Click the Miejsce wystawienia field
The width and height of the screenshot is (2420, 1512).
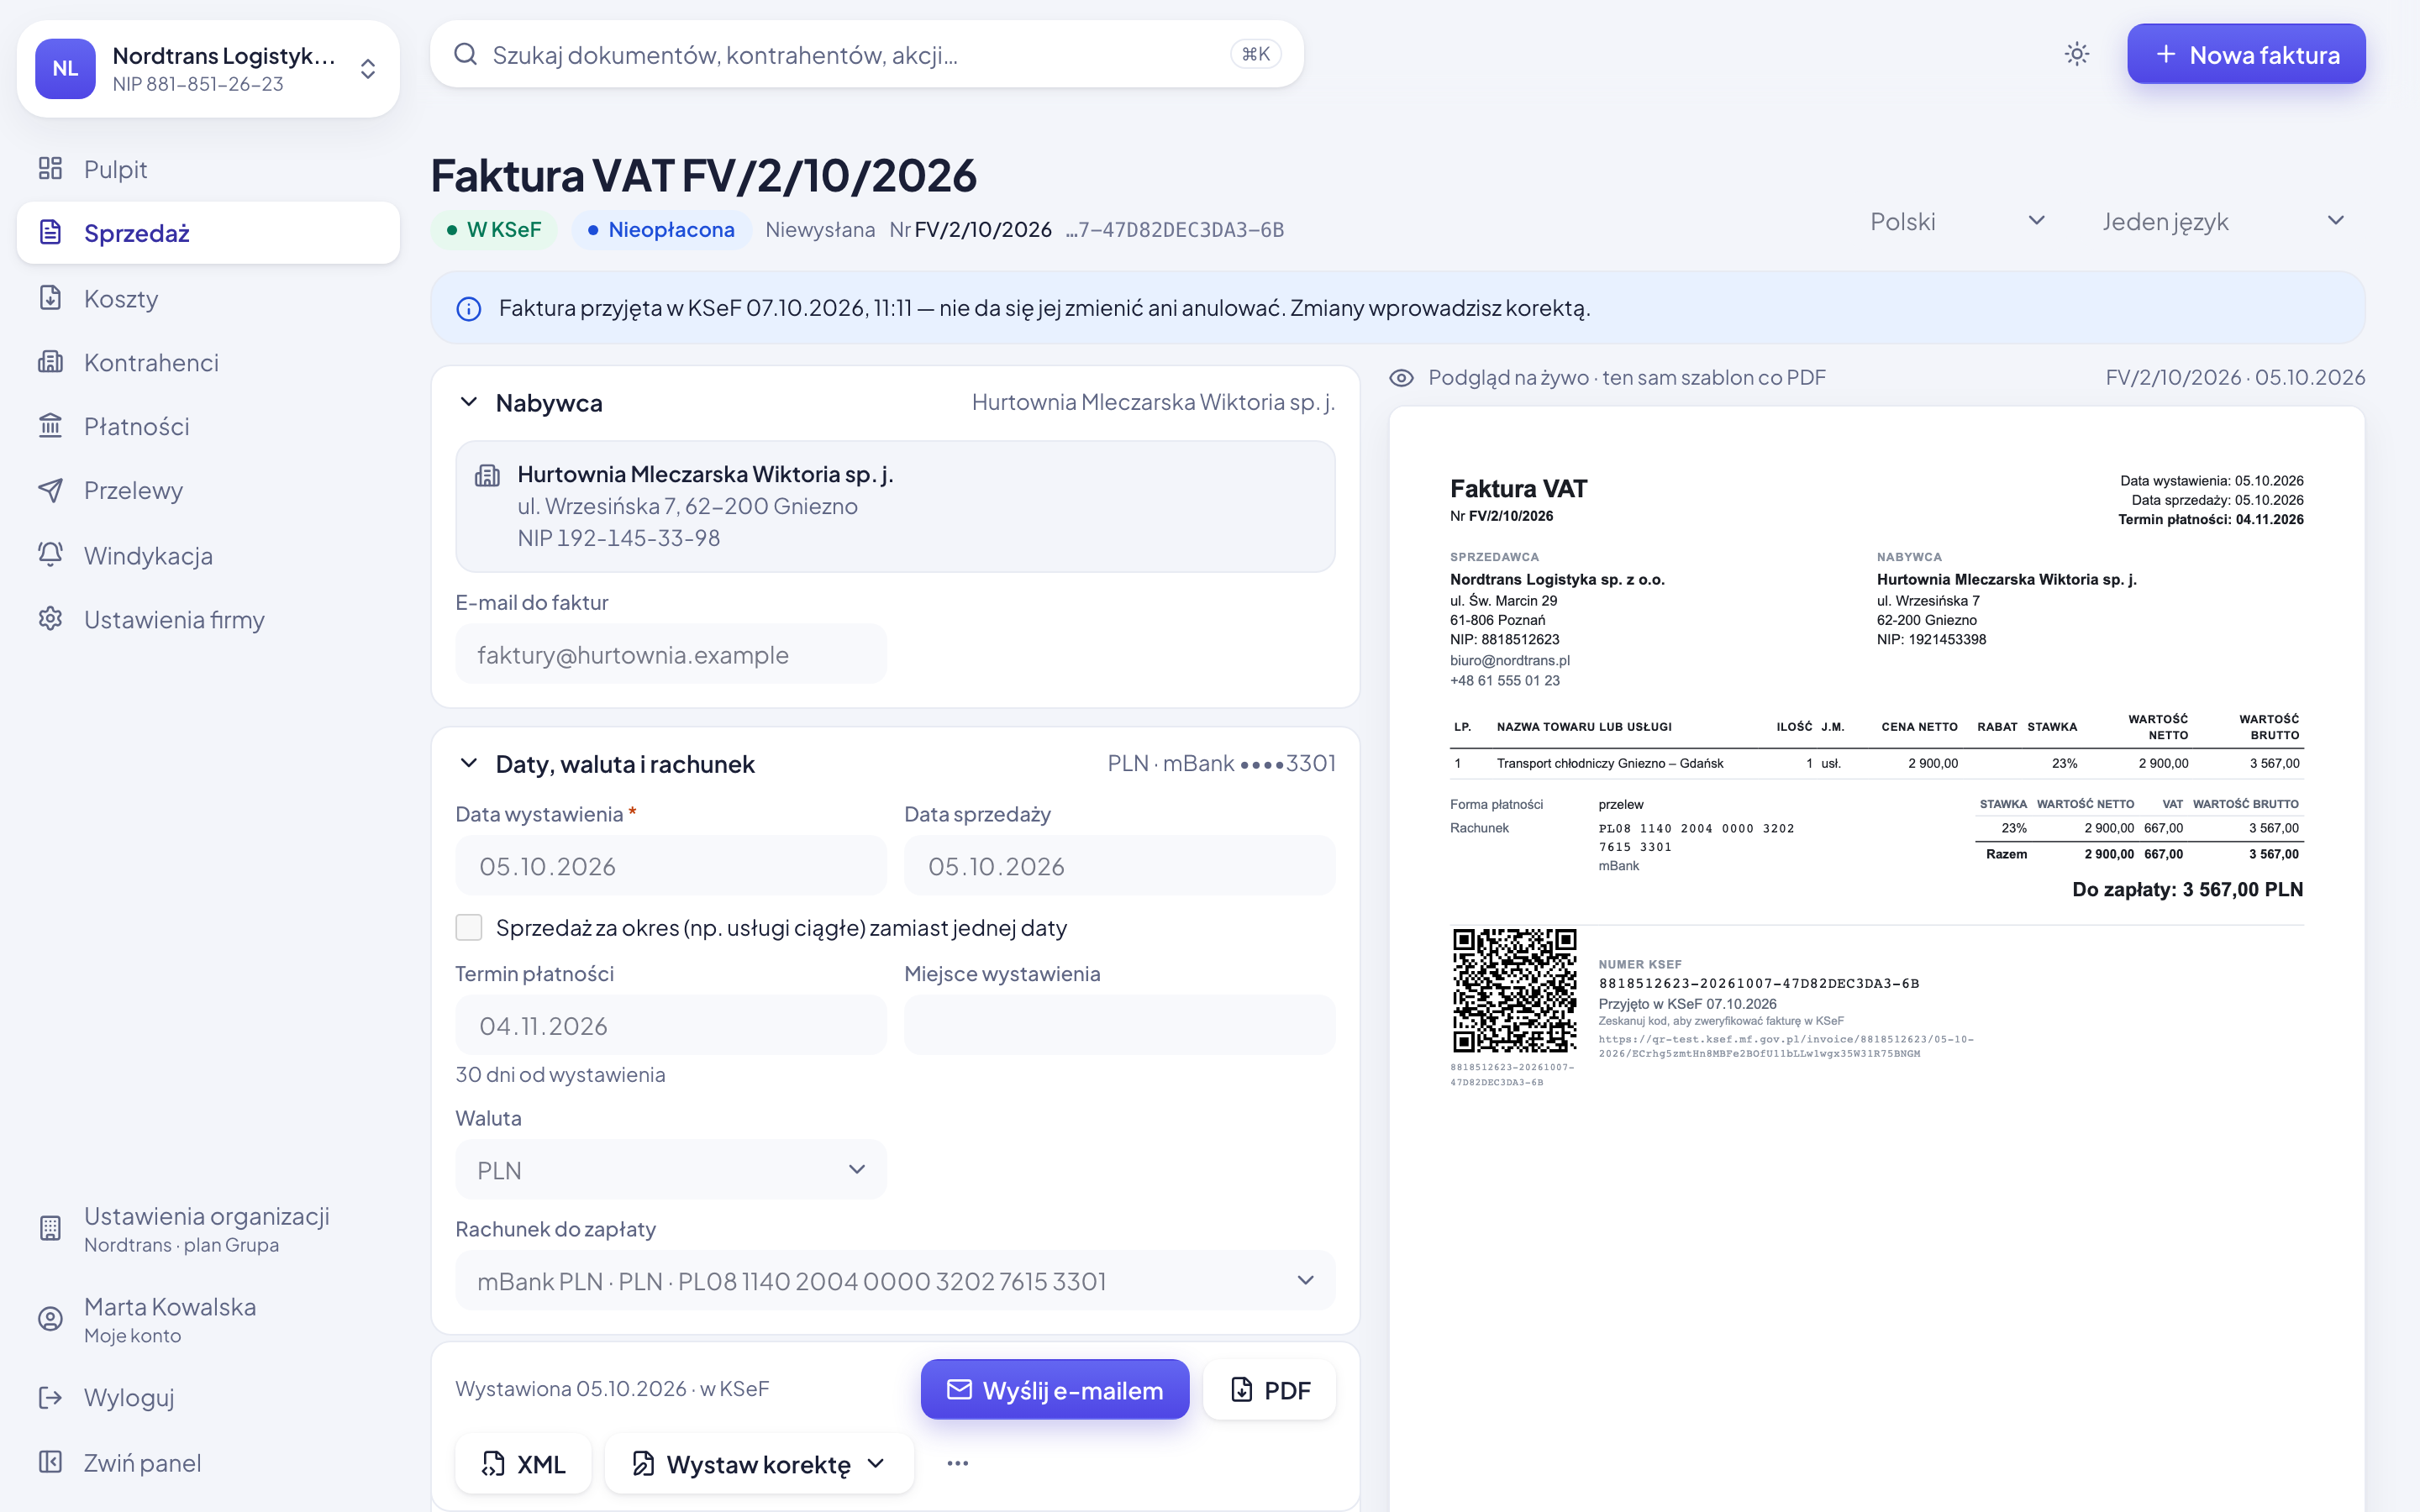point(1119,1026)
